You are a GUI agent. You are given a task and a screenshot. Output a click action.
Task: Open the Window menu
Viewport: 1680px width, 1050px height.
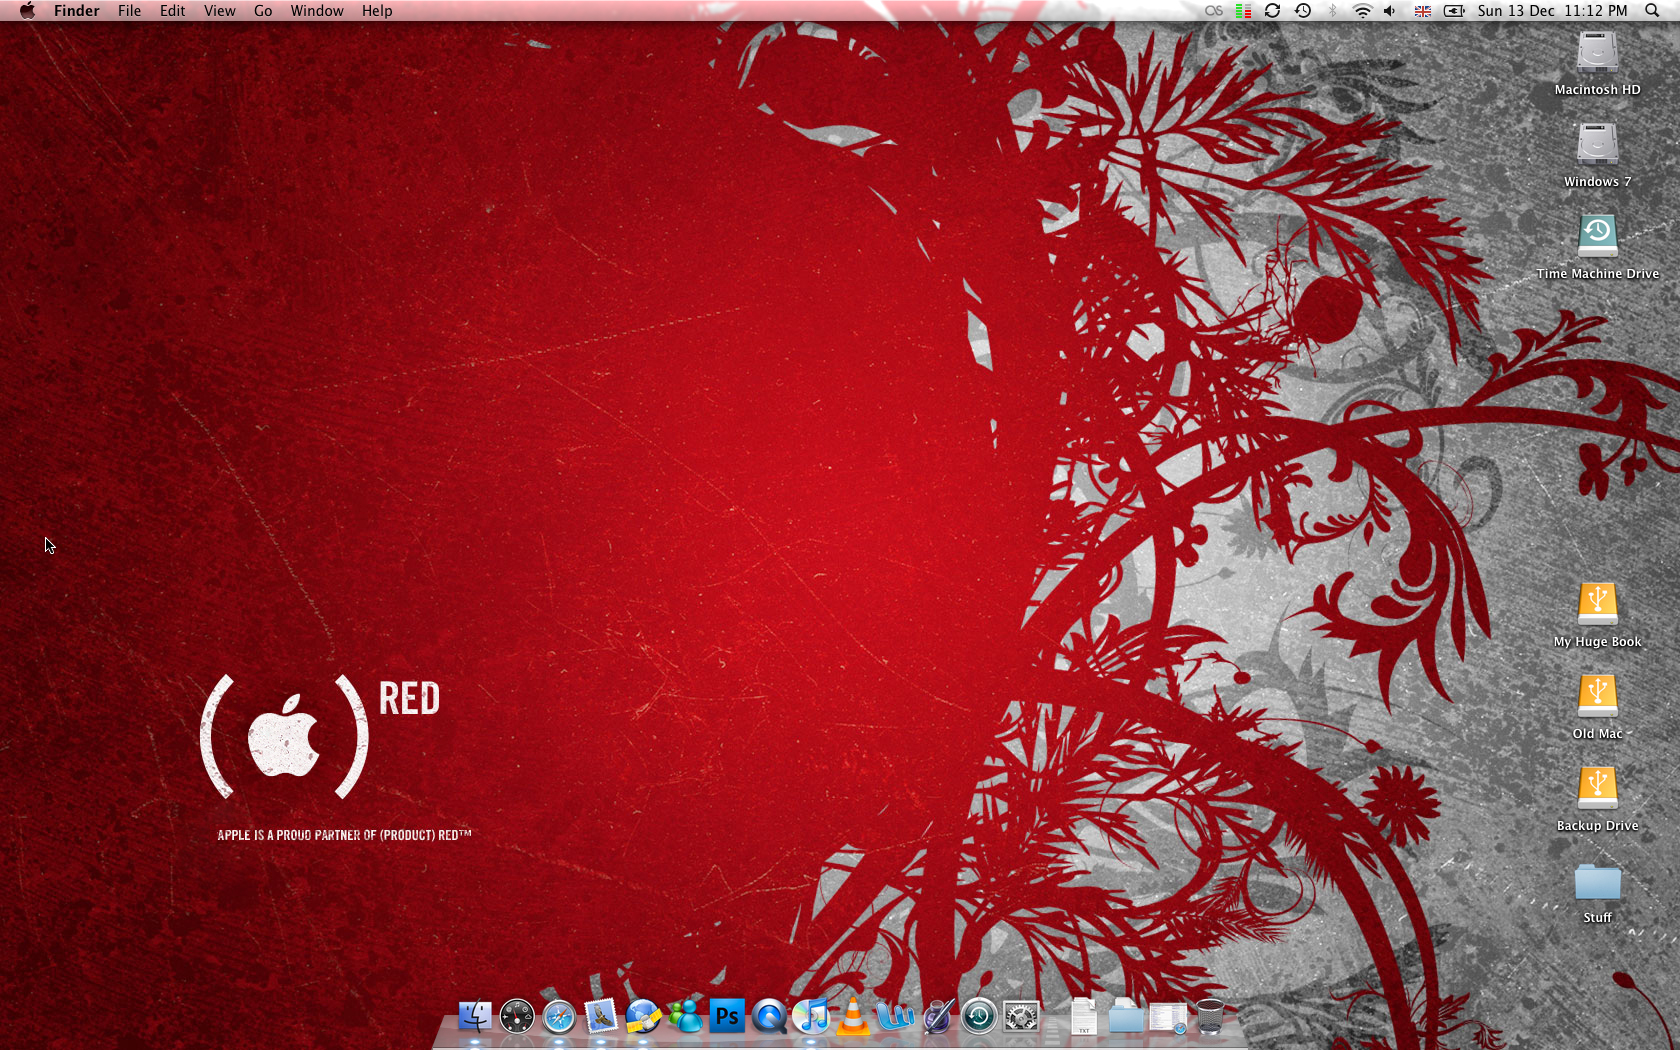[317, 11]
